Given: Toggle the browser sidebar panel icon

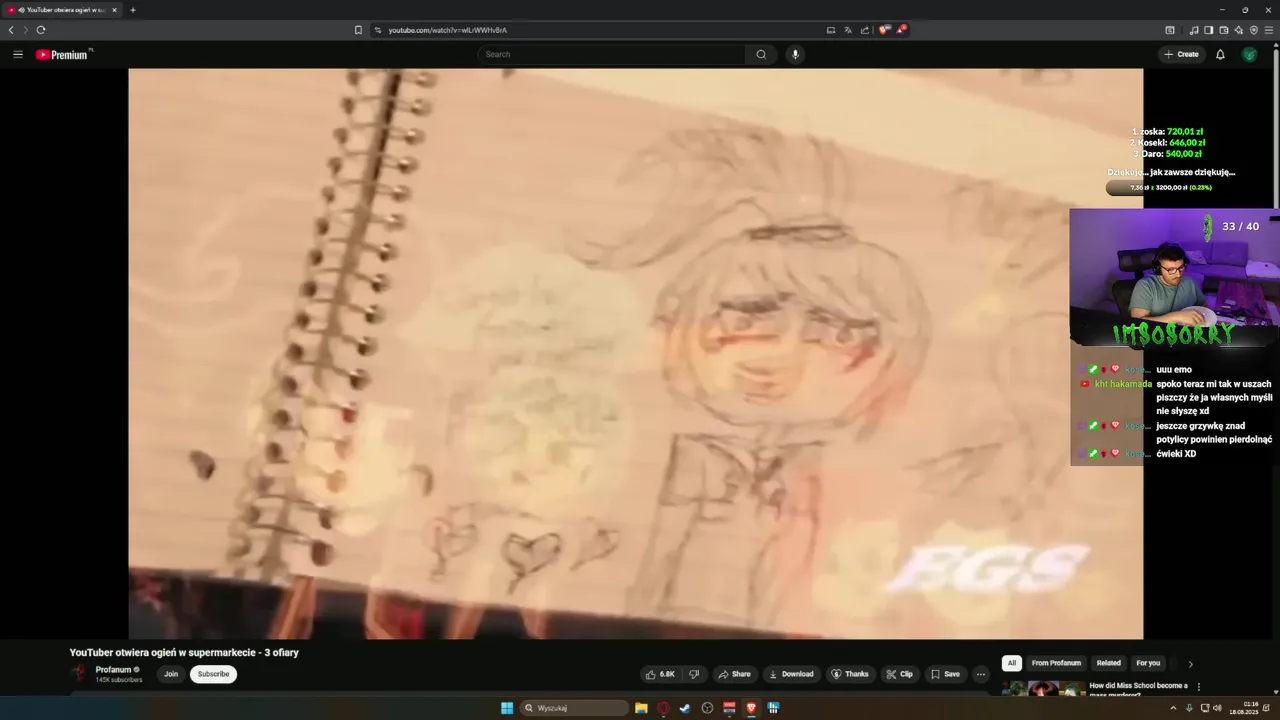Looking at the screenshot, I should pos(1208,30).
